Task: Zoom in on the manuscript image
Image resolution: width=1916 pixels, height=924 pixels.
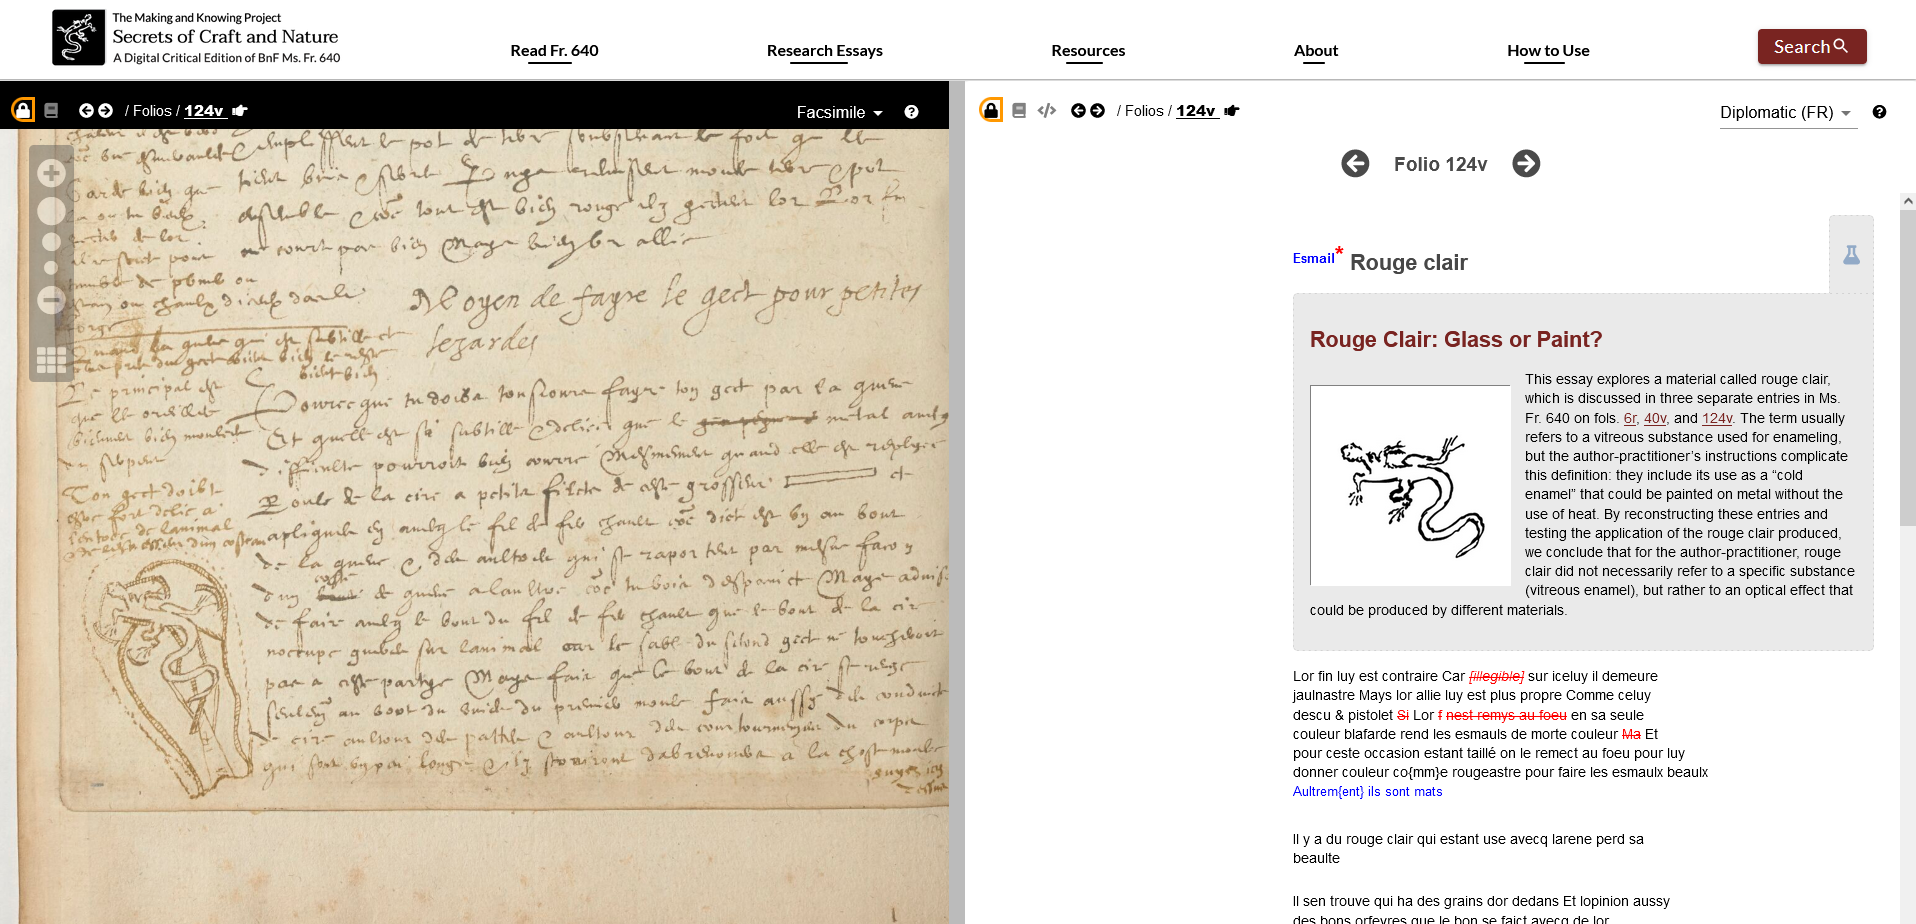Action: 51,173
